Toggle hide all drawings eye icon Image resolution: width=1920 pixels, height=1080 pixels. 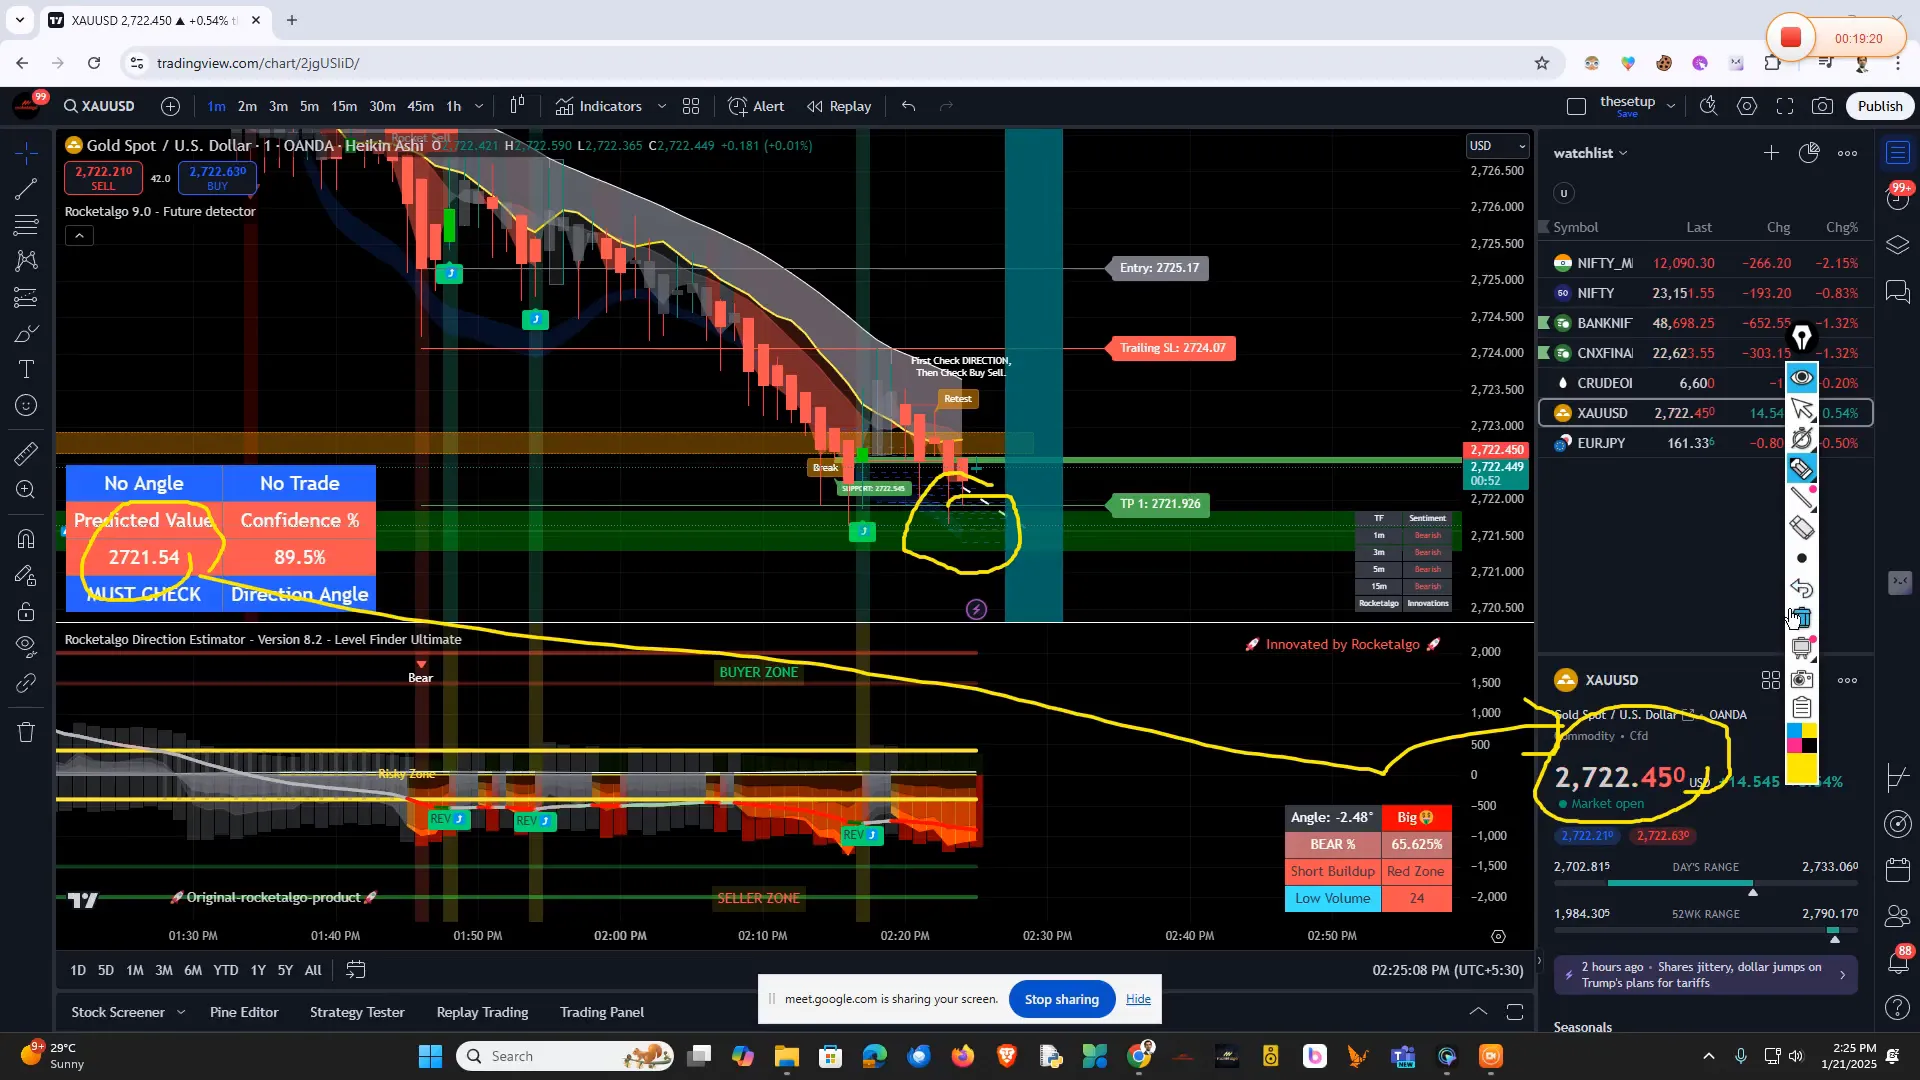(x=27, y=647)
